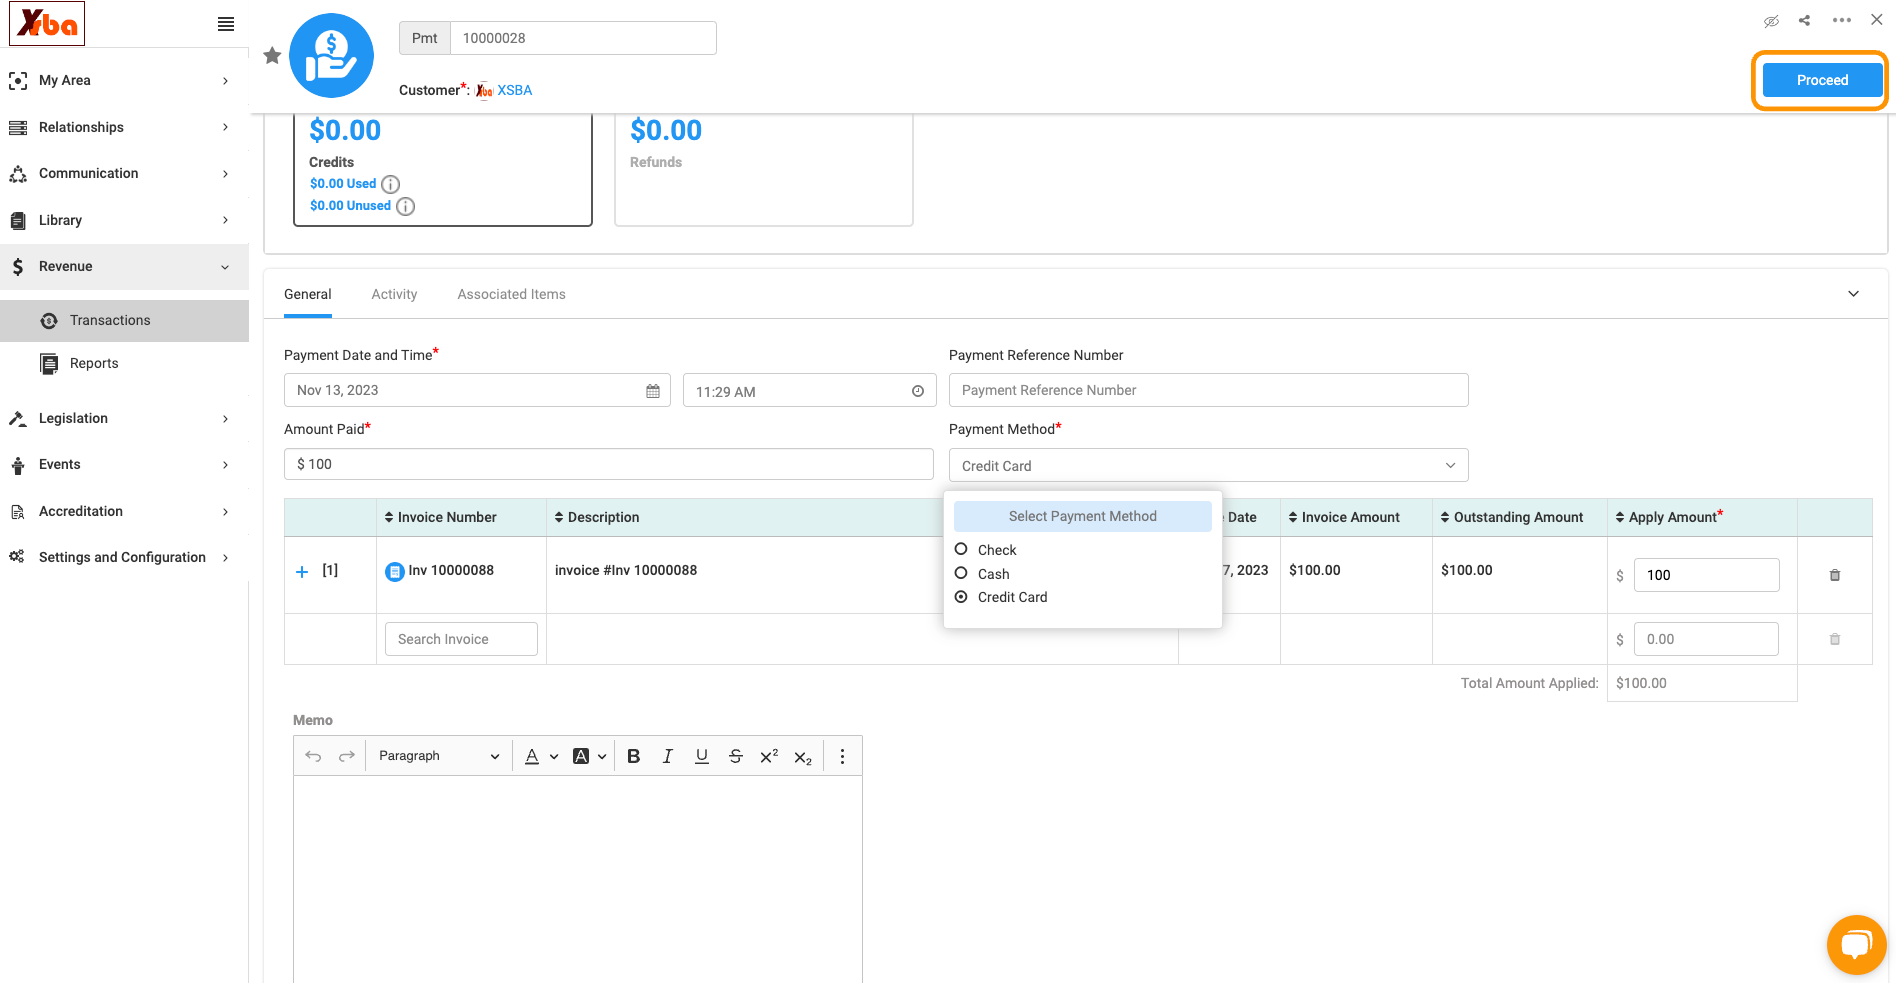The height and width of the screenshot is (983, 1896).
Task: Click the Proceed button
Action: [x=1822, y=80]
